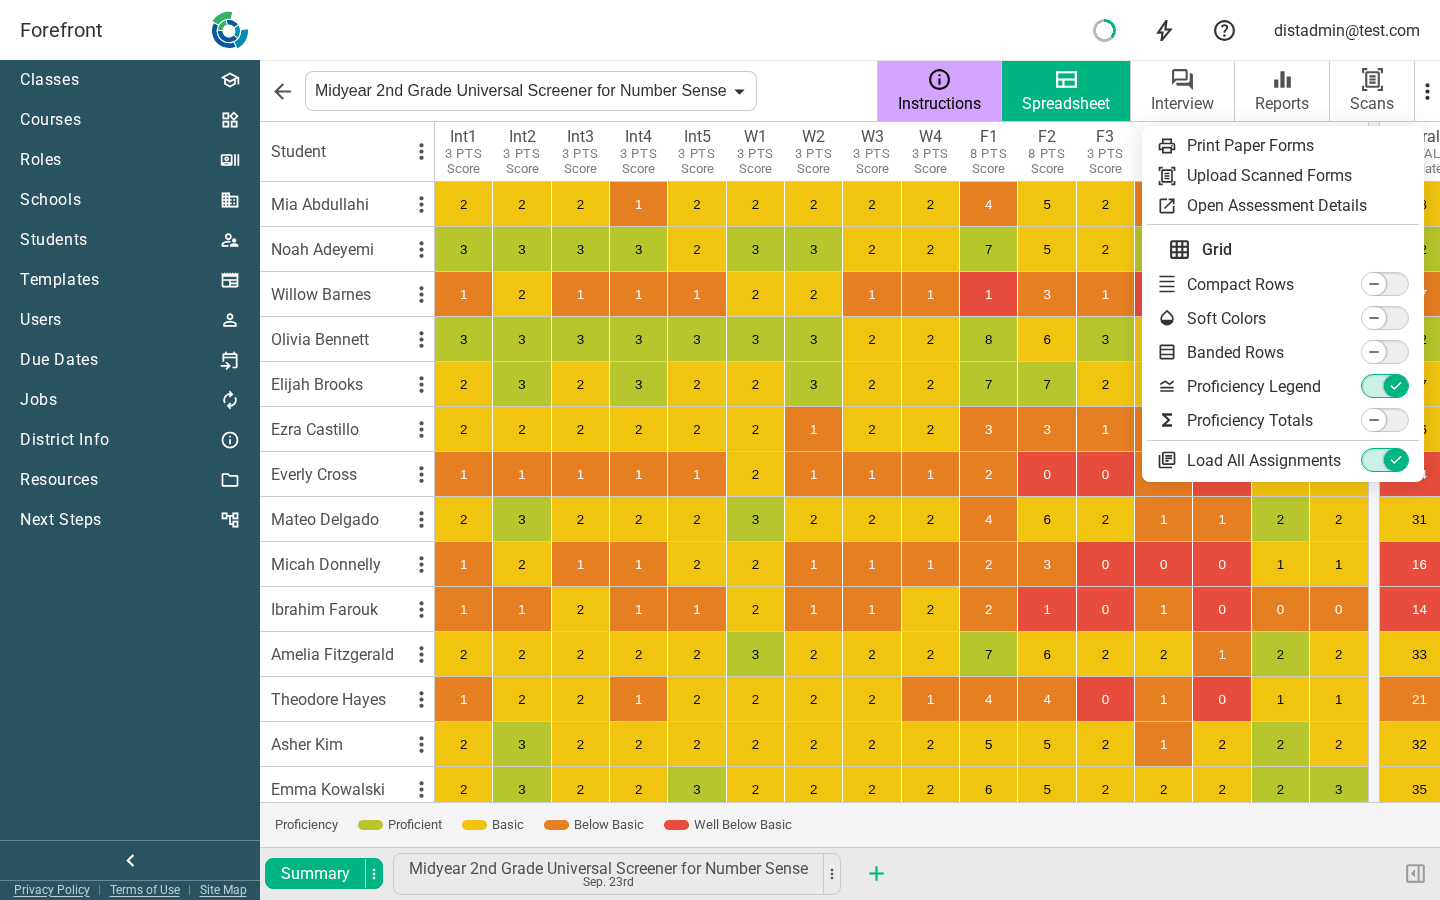Click the loading status circle icon
This screenshot has width=1440, height=900.
(1104, 30)
